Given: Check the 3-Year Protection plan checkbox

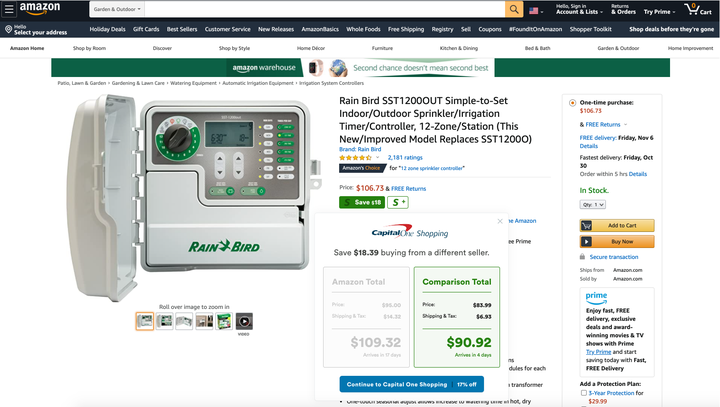Looking at the screenshot, I should point(584,393).
